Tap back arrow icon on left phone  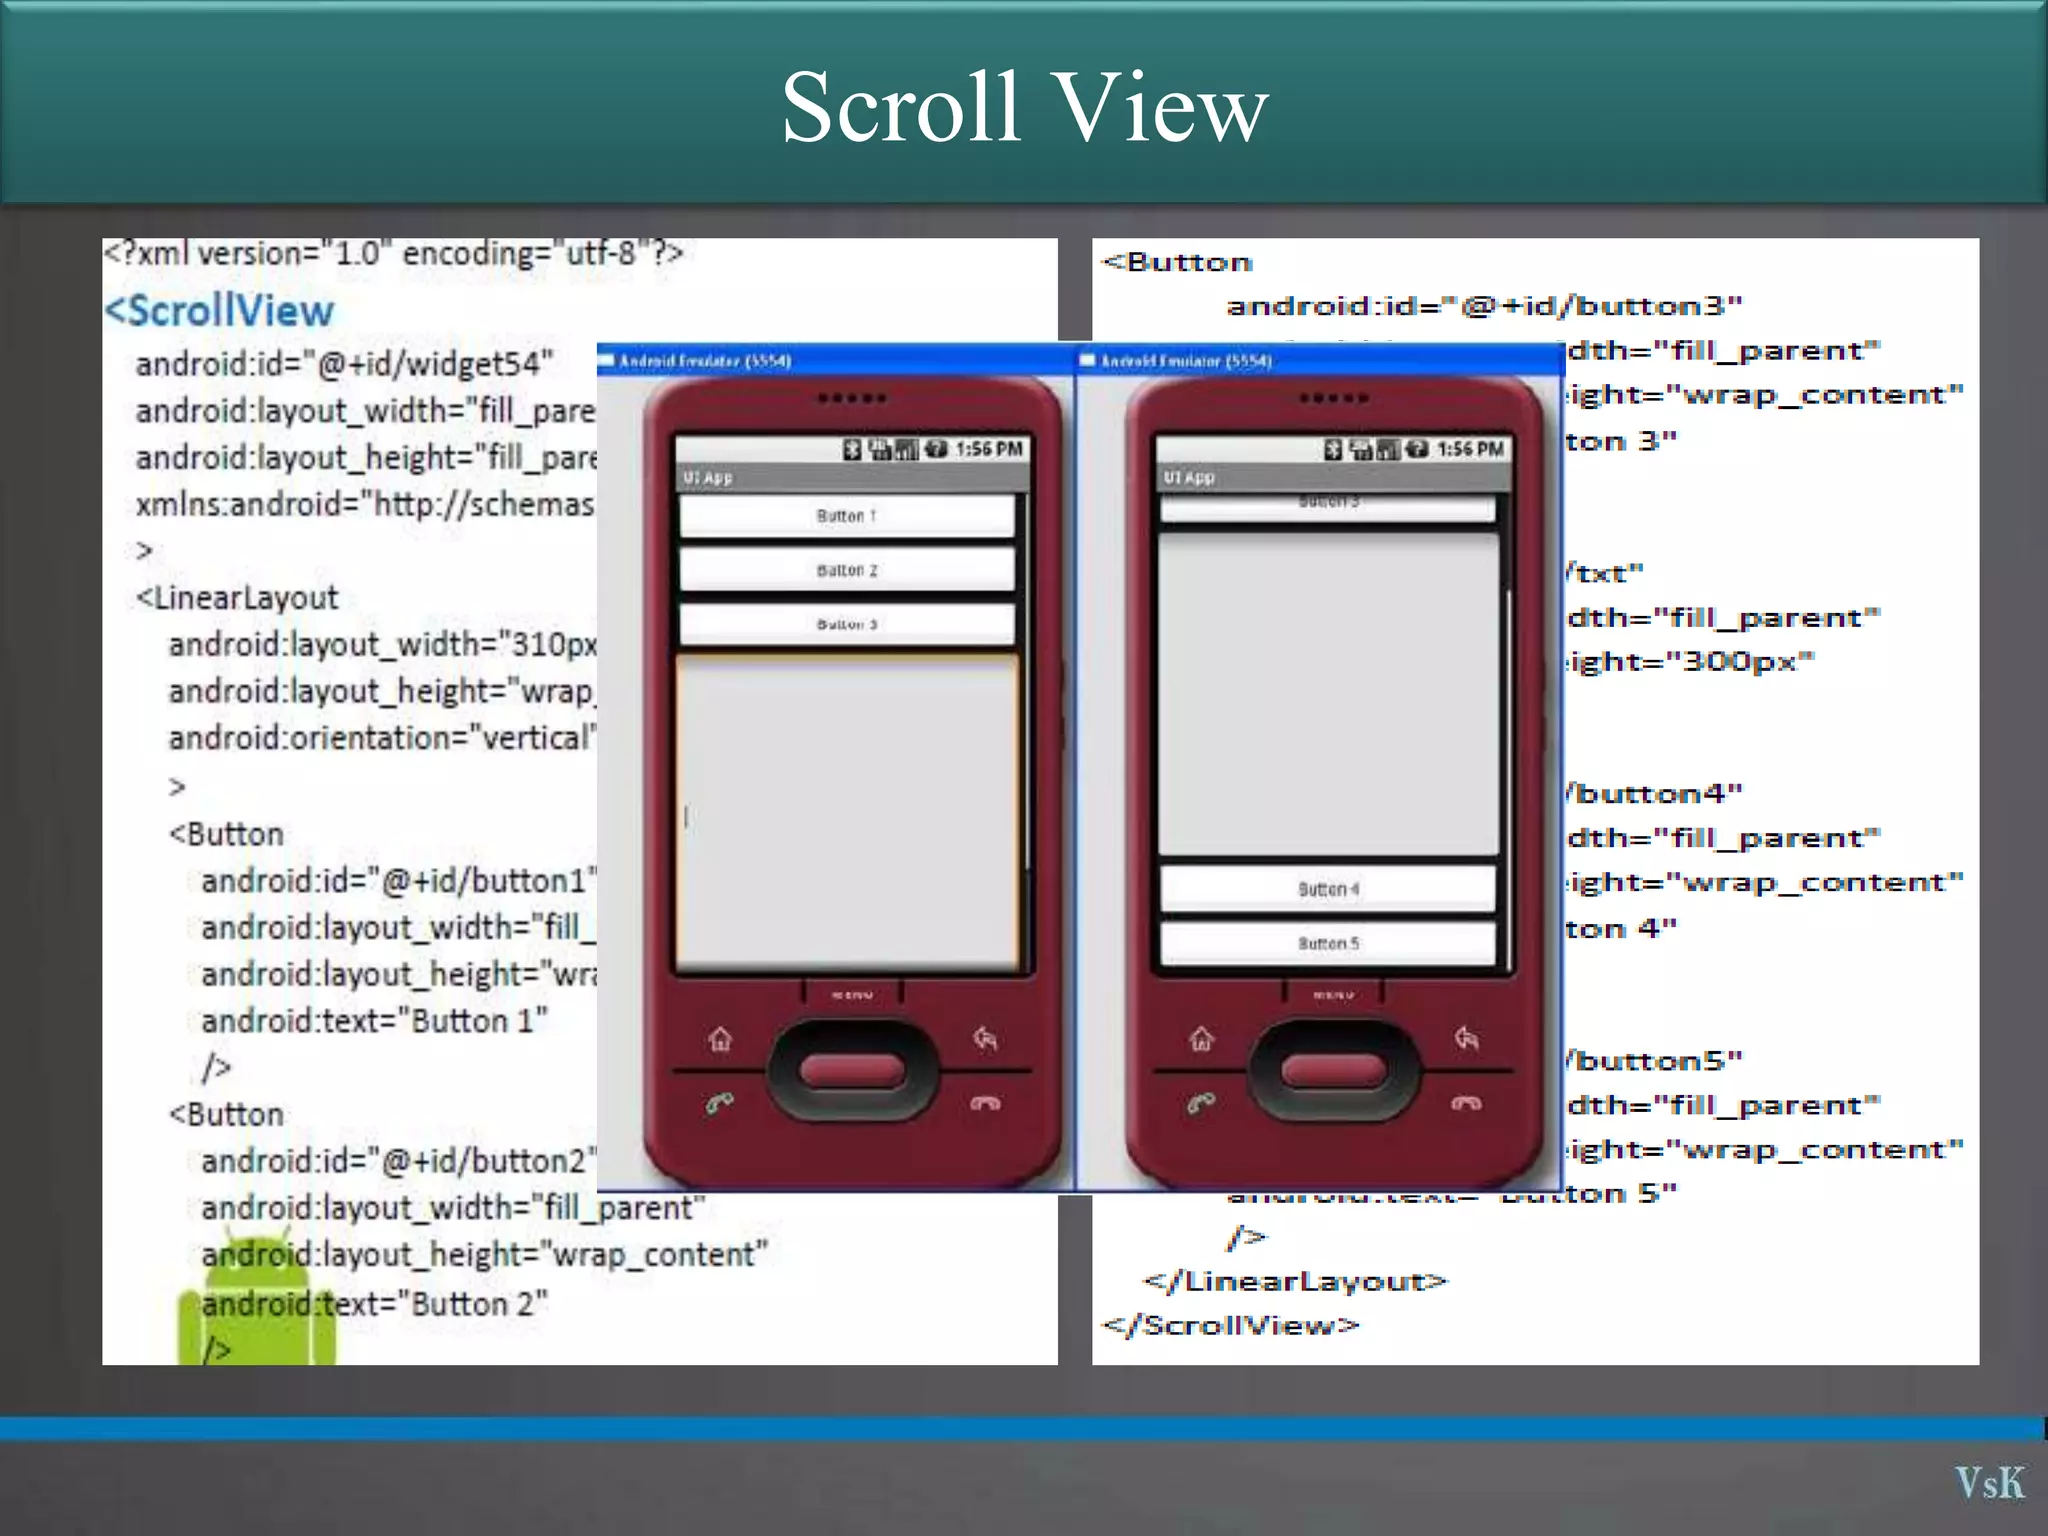(x=985, y=1039)
